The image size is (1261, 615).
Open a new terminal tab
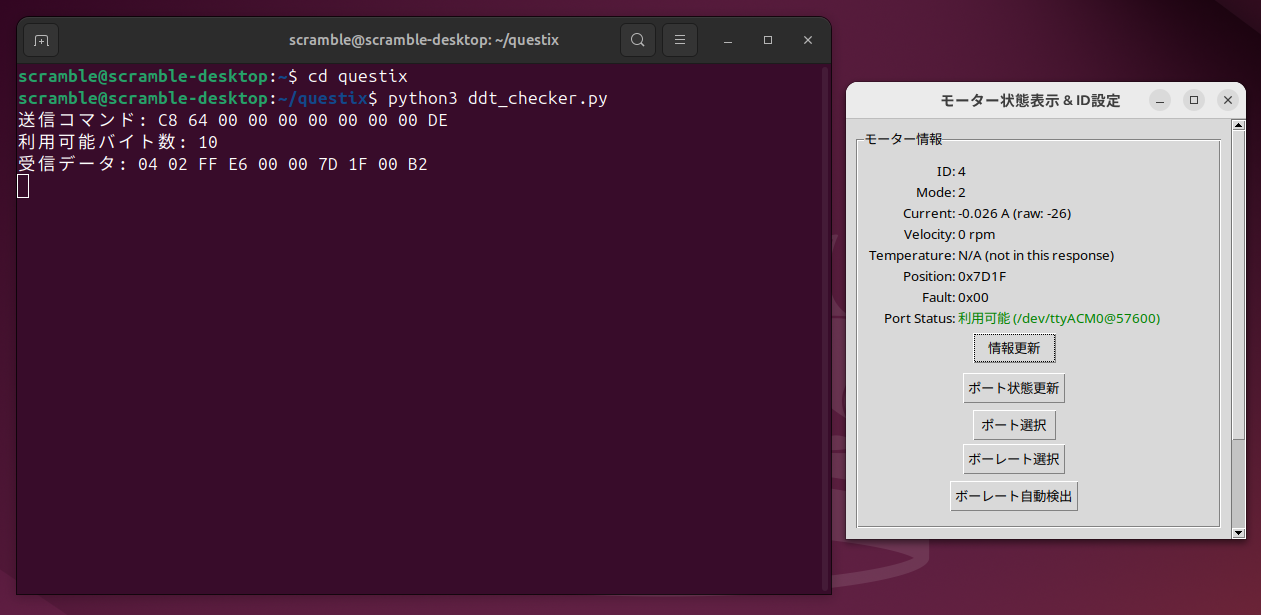41,40
